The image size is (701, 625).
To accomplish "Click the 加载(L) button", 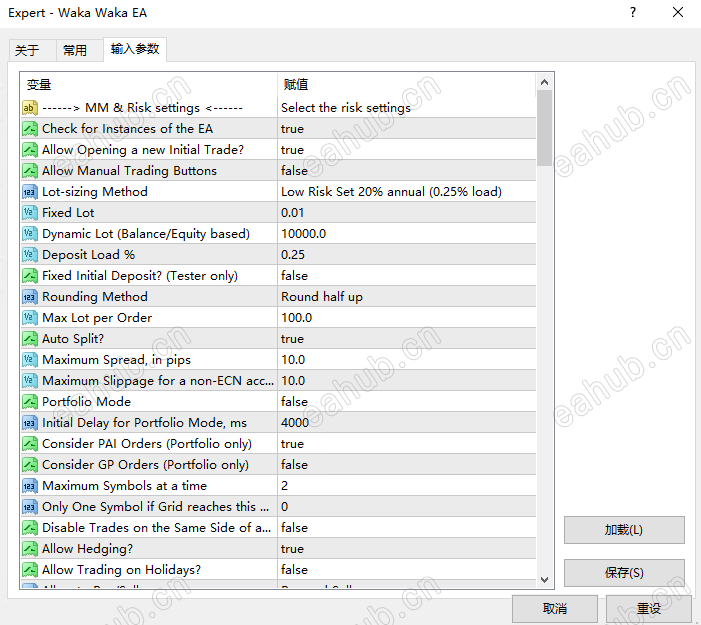I will (x=624, y=530).
